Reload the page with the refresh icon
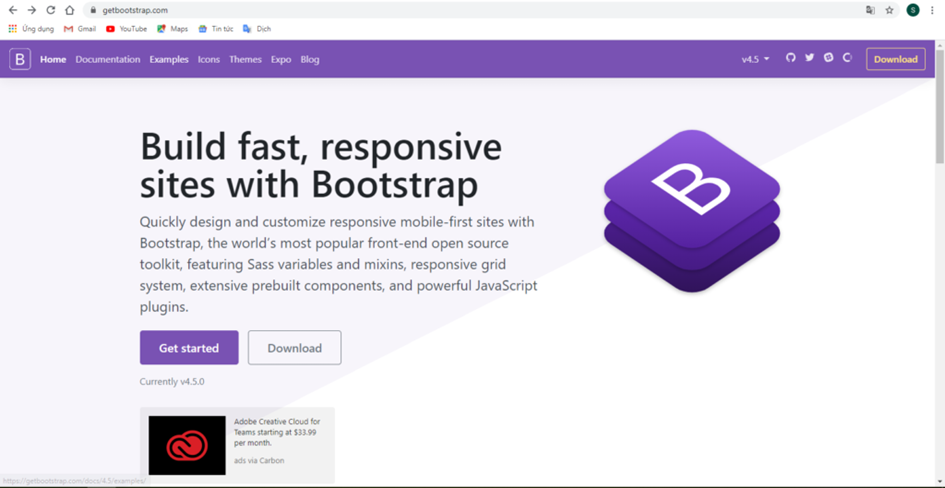Screen dimensions: 945x488 [51, 10]
